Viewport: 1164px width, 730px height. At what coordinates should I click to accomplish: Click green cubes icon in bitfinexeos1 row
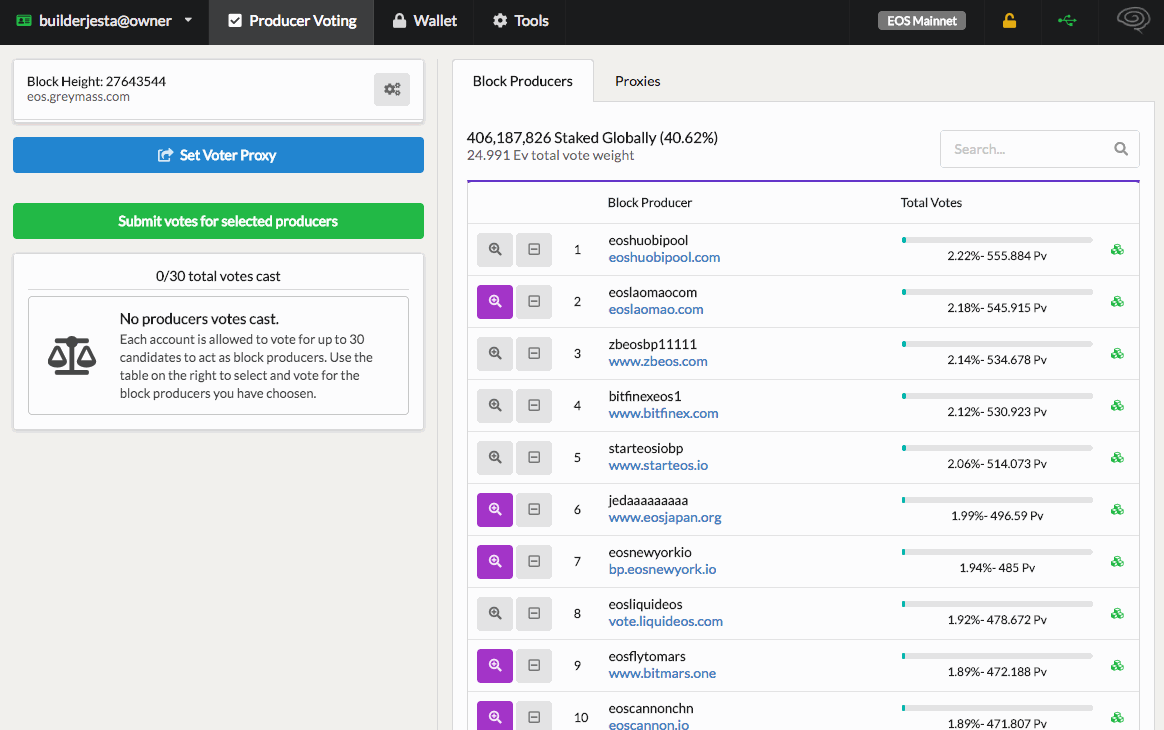[1116, 405]
